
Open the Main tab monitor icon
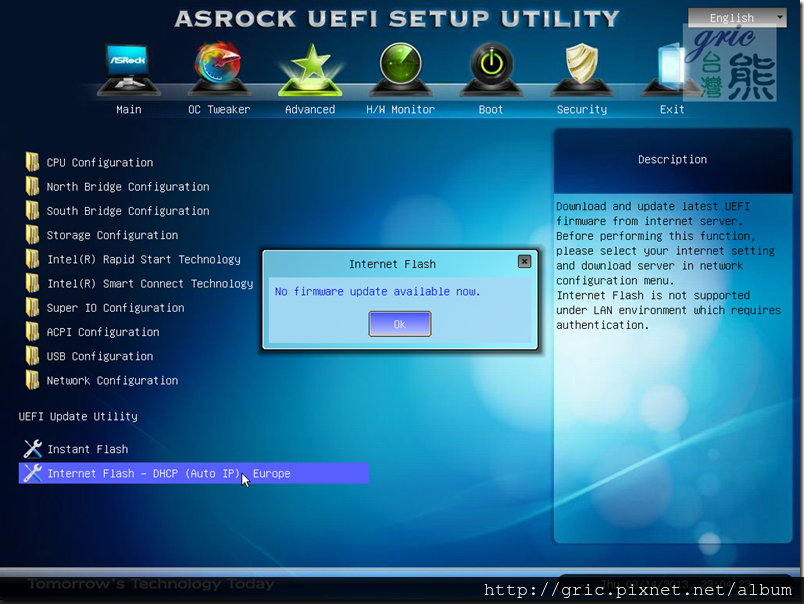(x=128, y=70)
